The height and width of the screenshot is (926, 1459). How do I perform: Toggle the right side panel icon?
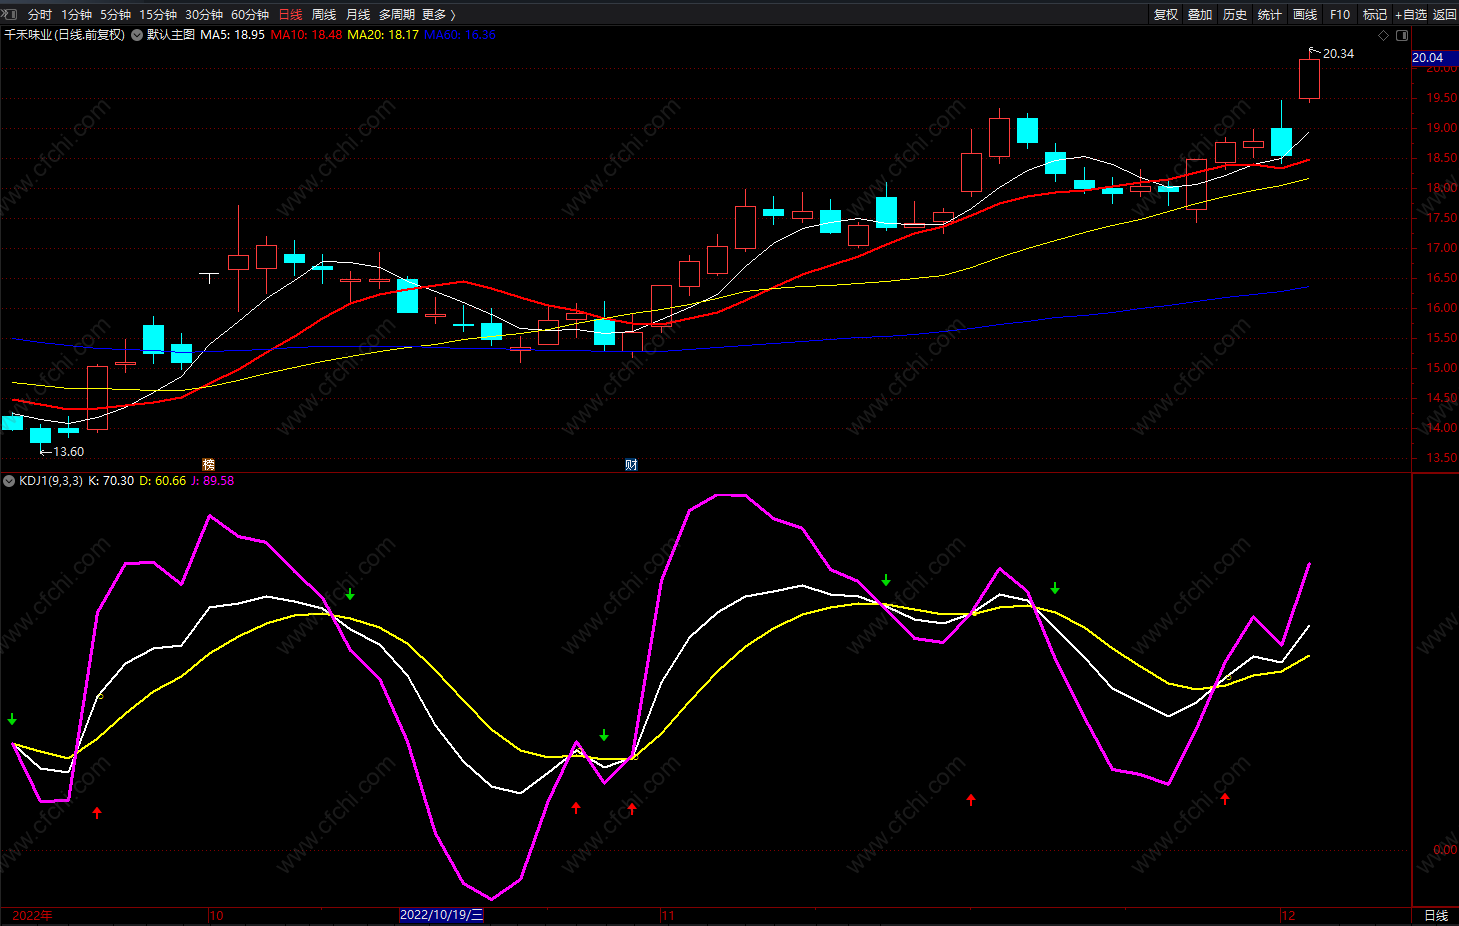pyautogui.click(x=1402, y=35)
